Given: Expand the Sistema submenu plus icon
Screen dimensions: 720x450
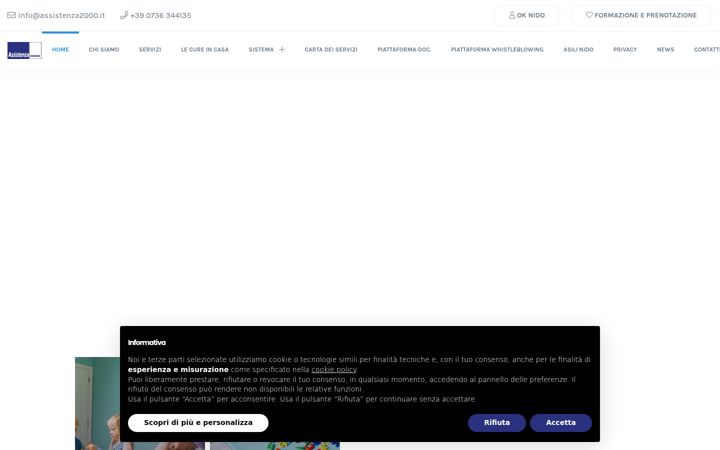Looking at the screenshot, I should click(282, 50).
